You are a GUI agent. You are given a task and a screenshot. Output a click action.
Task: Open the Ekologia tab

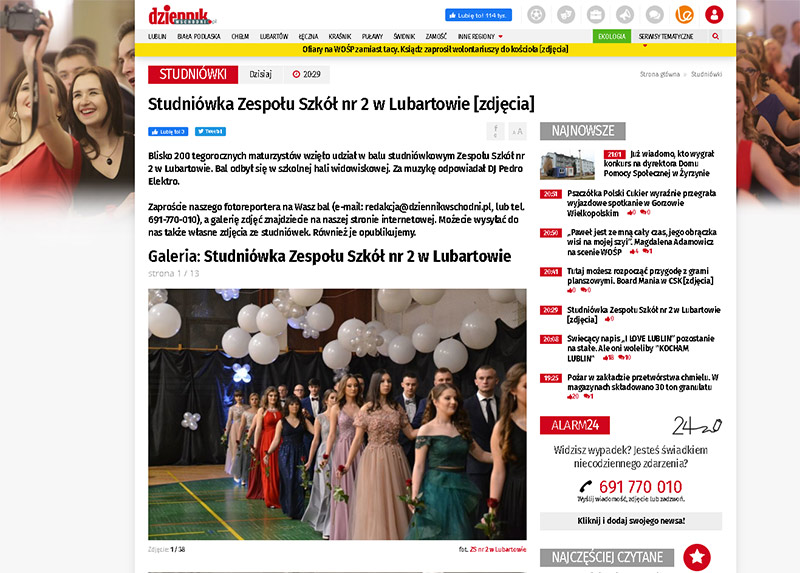tap(612, 36)
